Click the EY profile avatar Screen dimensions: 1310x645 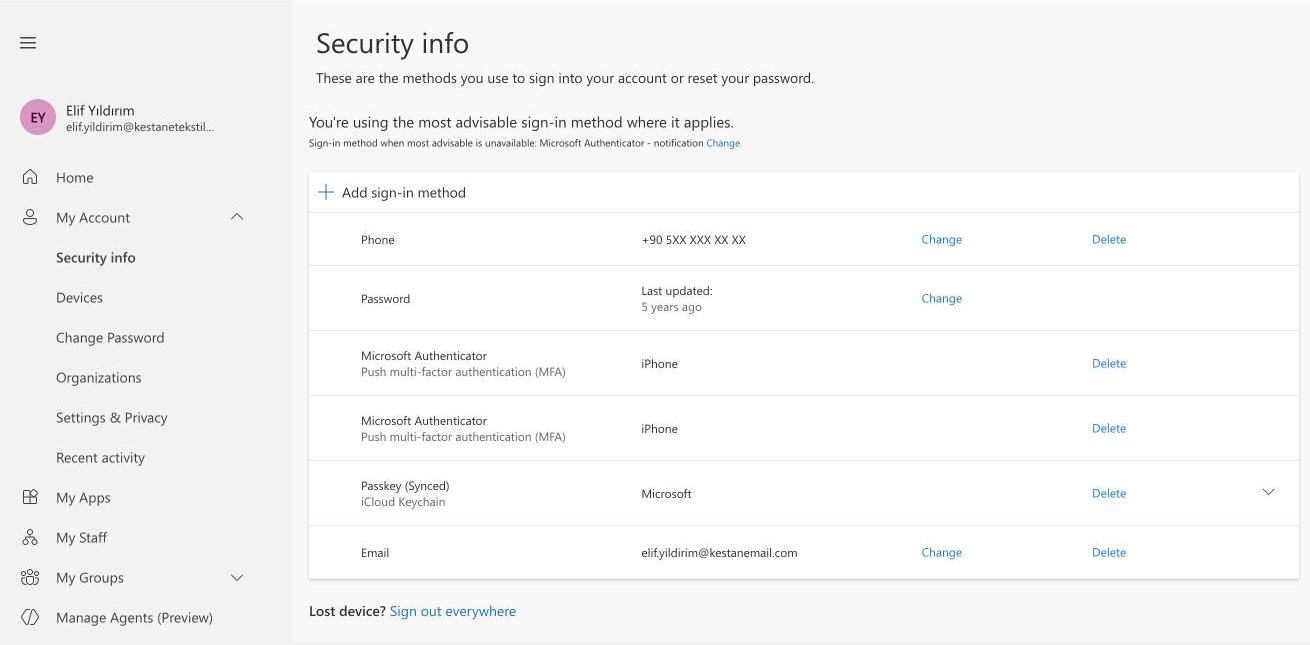pyautogui.click(x=38, y=117)
